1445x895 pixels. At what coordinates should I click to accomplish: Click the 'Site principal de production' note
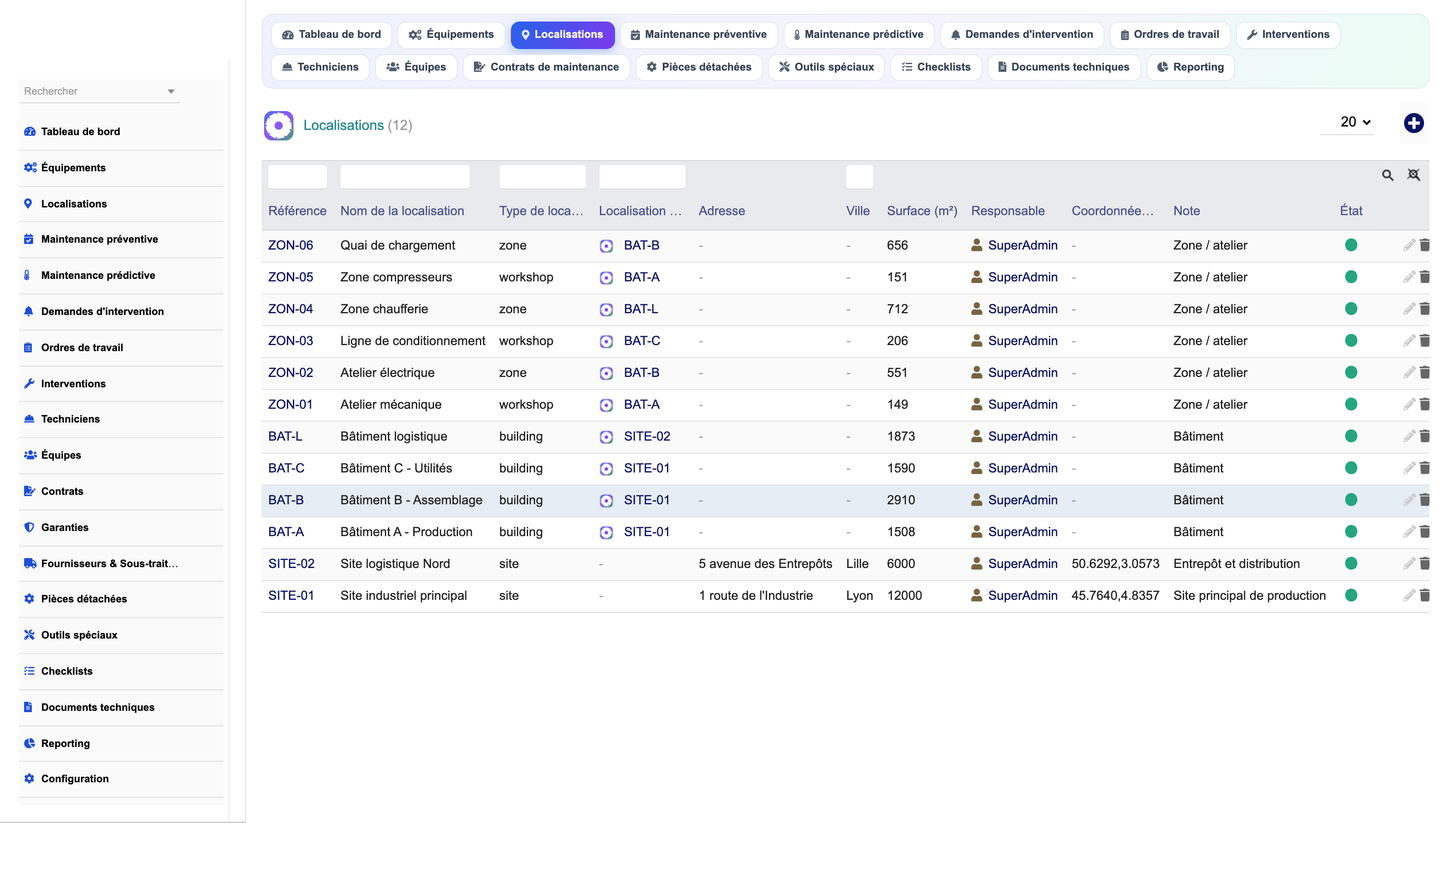[x=1249, y=595]
